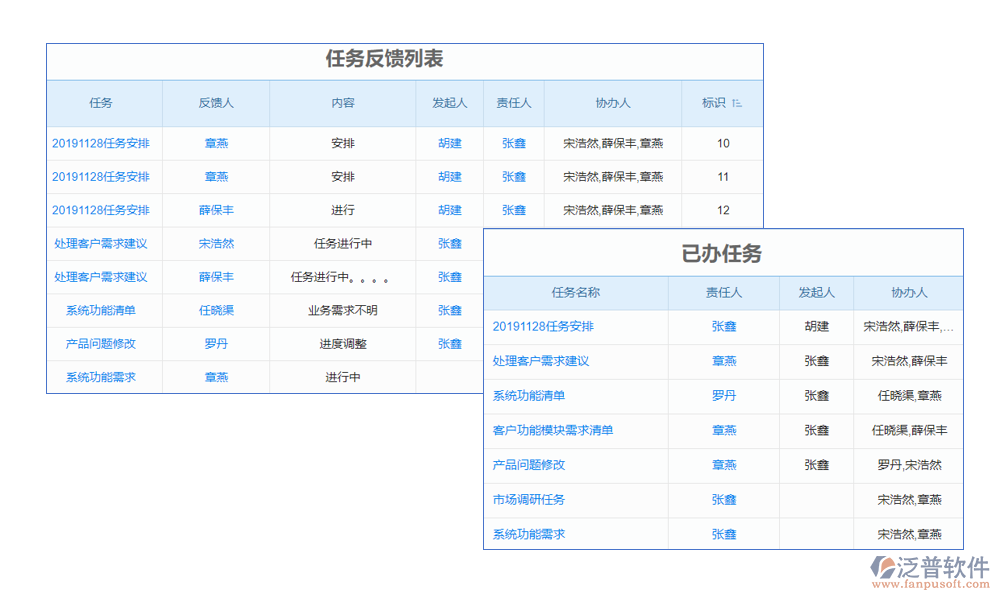Select the 业务需求不明 content cell
Screen dimensions: 1000x600
(x=343, y=311)
